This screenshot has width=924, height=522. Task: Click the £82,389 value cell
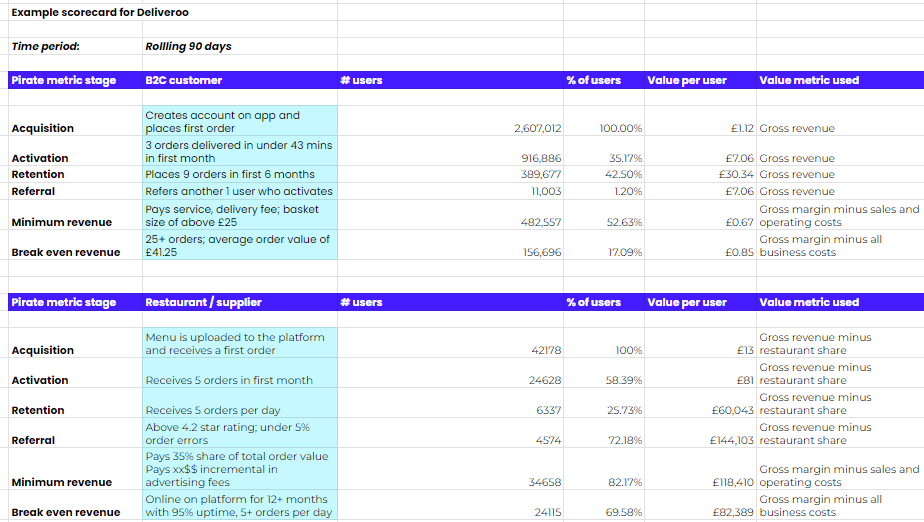(701, 506)
